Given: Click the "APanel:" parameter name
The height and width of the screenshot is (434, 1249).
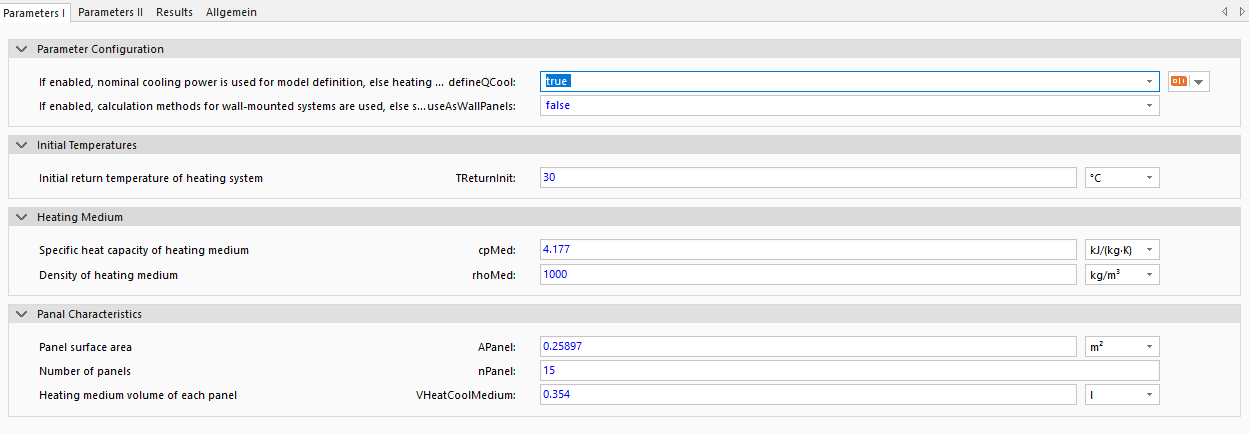Looking at the screenshot, I should pos(497,347).
